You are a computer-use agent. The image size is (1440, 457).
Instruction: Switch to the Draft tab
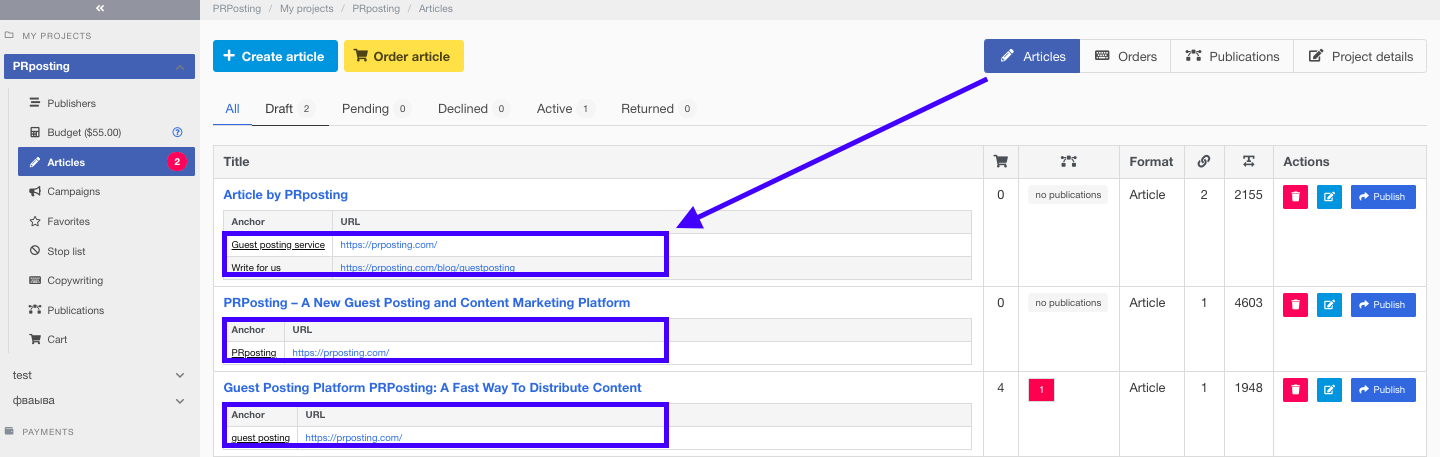(x=279, y=109)
